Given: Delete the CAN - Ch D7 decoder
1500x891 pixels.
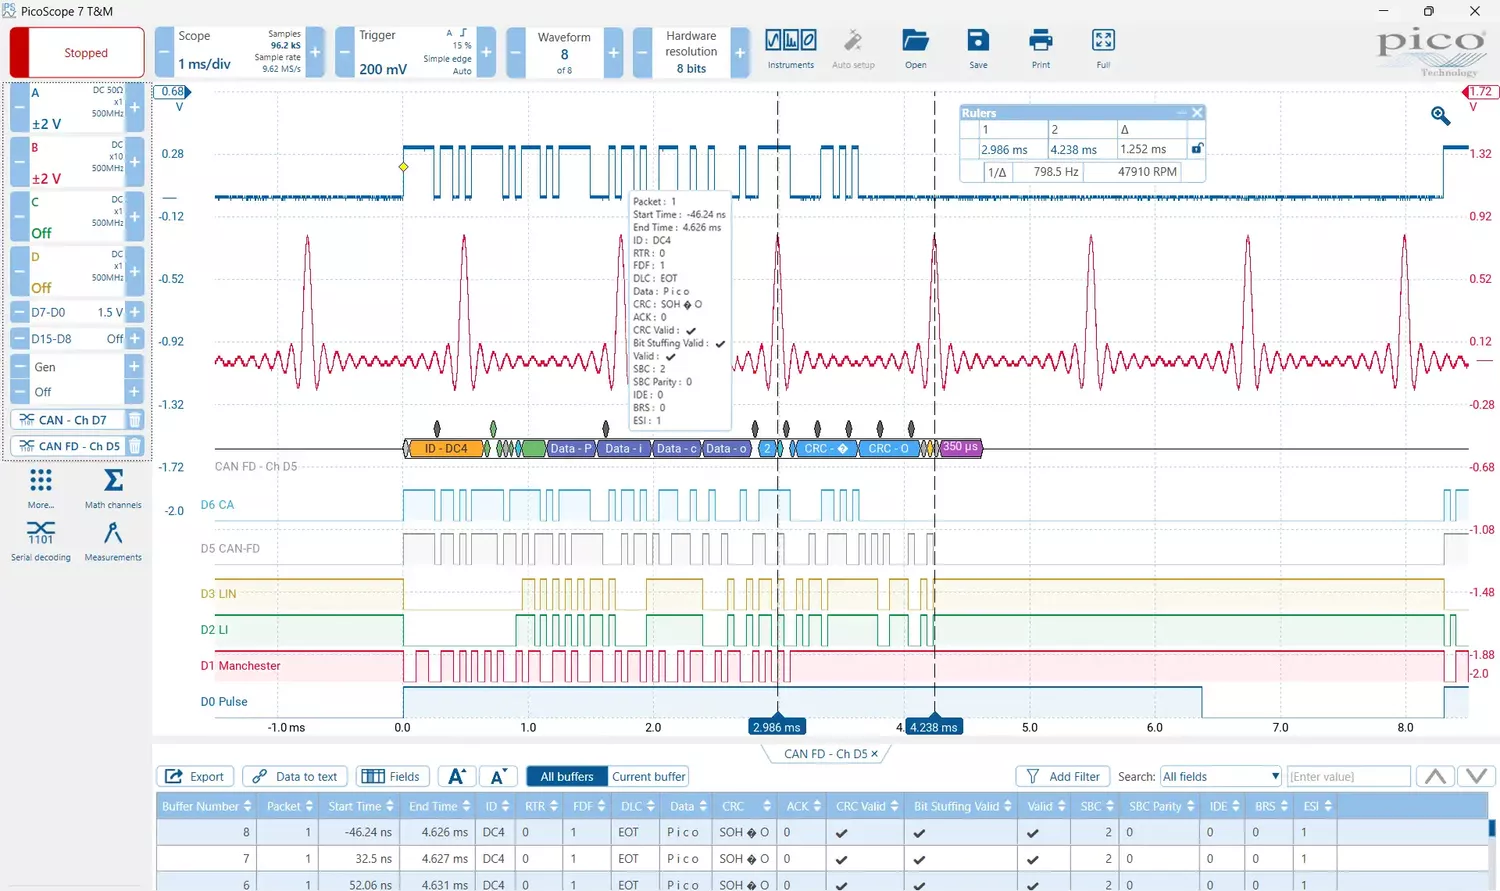Looking at the screenshot, I should click(135, 420).
